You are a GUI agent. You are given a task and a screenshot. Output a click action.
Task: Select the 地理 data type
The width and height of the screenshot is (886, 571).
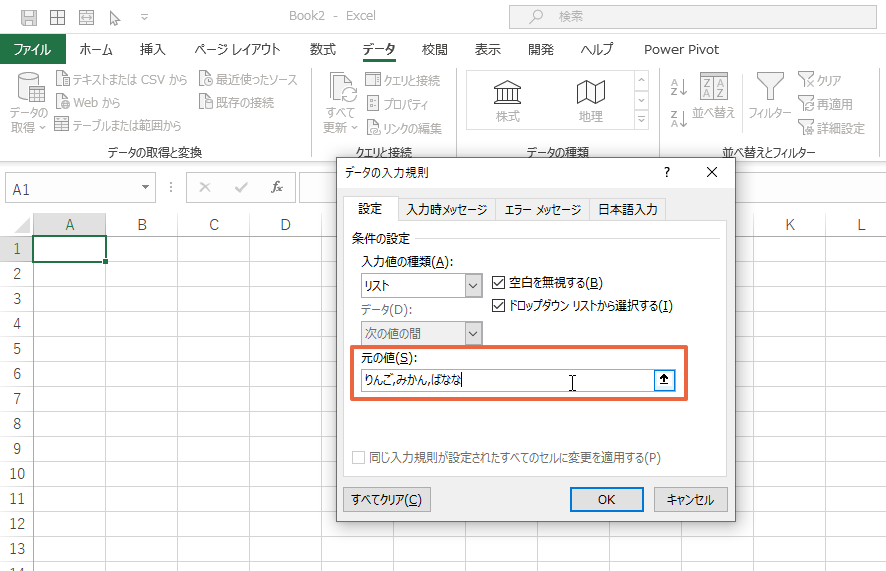pos(590,101)
